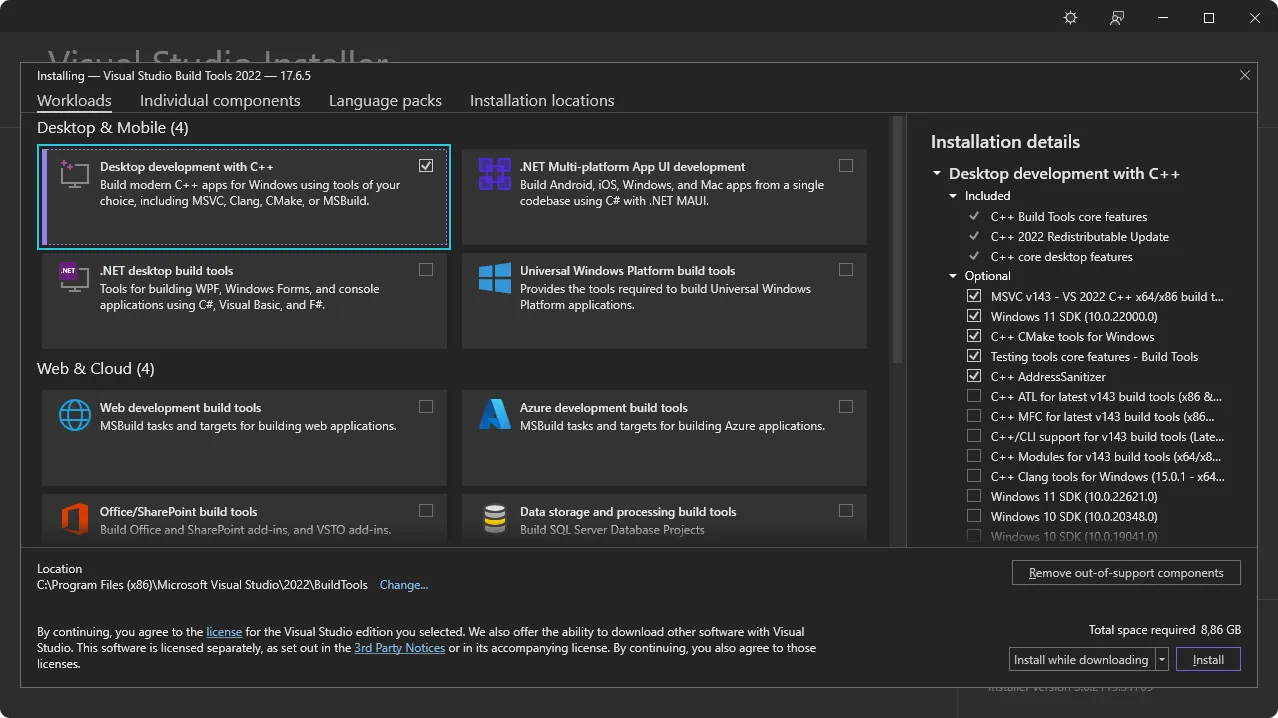Open the Install while downloading dropdown
Screen dimensions: 1278x718
(x=1162, y=659)
